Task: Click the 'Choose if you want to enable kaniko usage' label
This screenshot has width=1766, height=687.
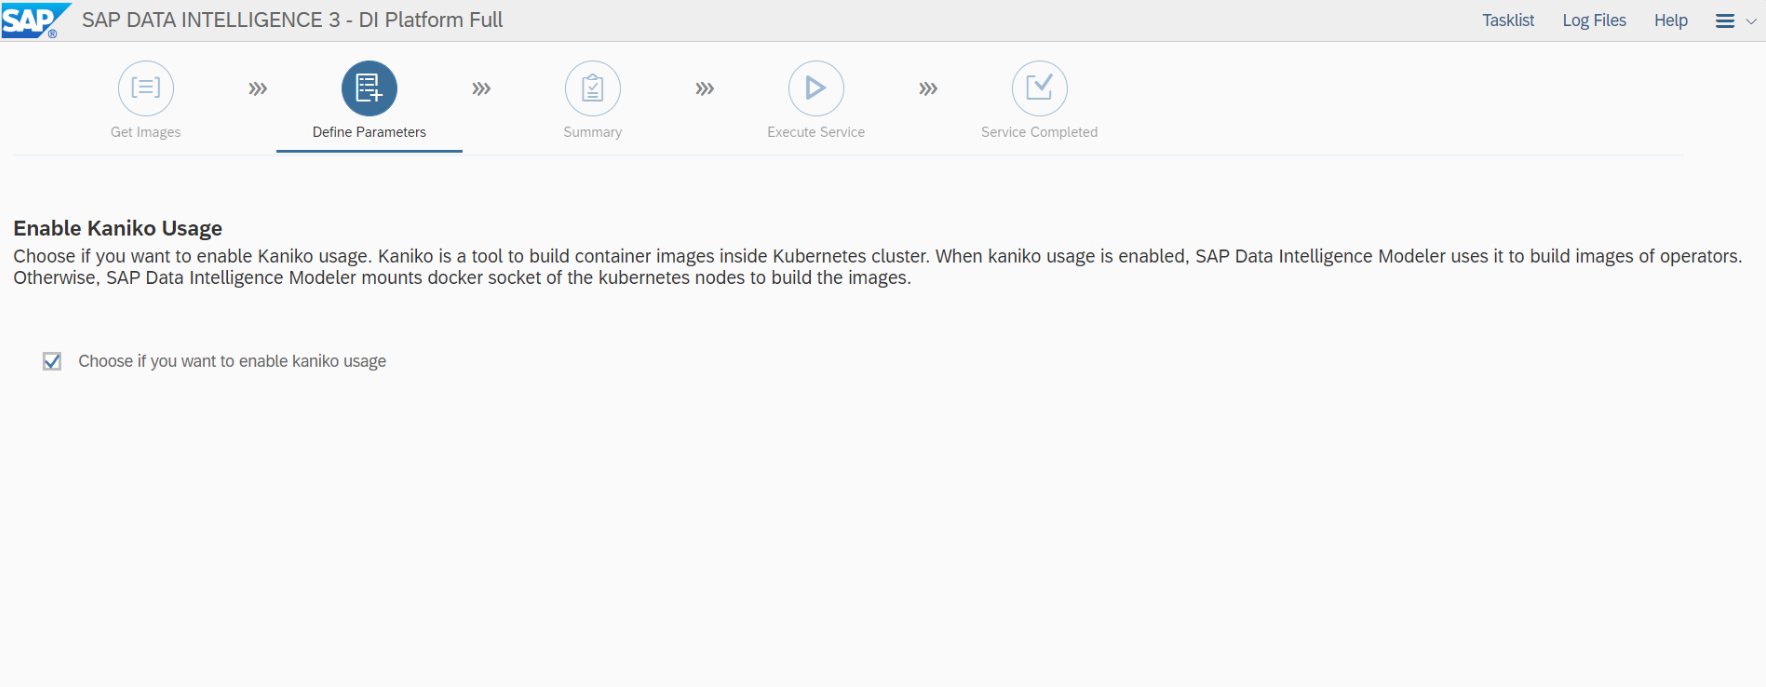Action: click(x=232, y=361)
